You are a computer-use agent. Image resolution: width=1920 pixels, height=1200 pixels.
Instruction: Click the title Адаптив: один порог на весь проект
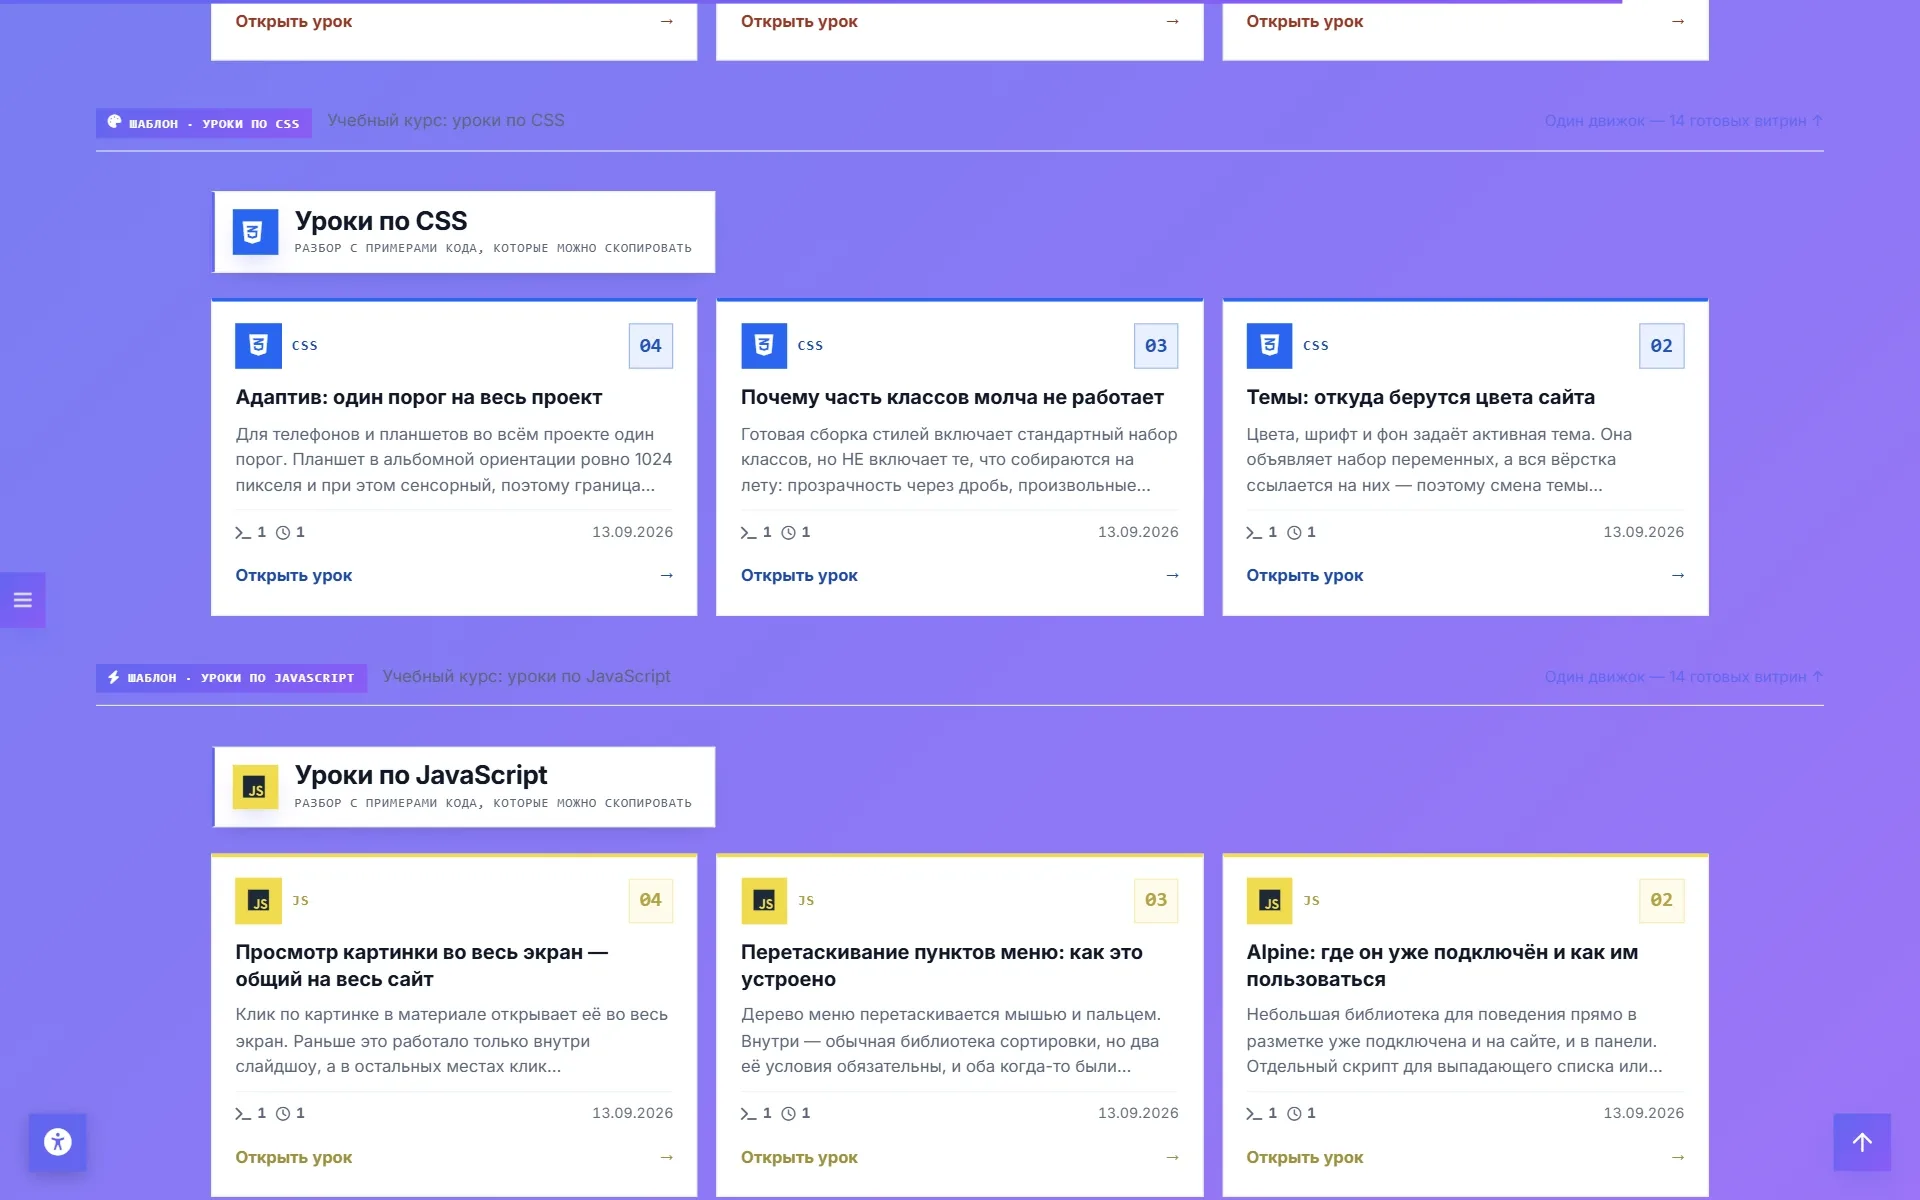(x=419, y=397)
